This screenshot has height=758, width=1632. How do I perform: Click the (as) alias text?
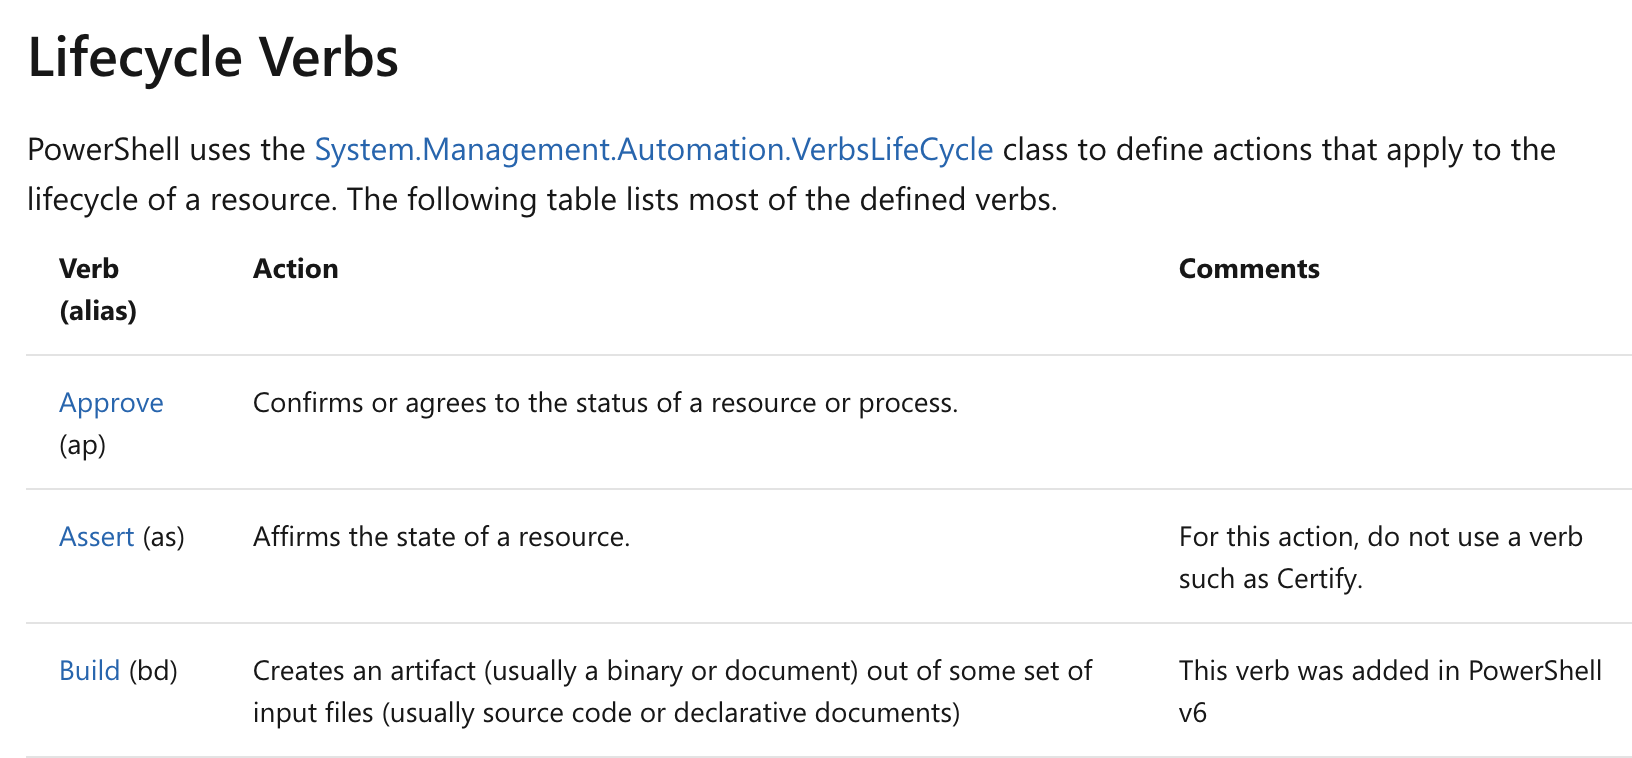(164, 537)
